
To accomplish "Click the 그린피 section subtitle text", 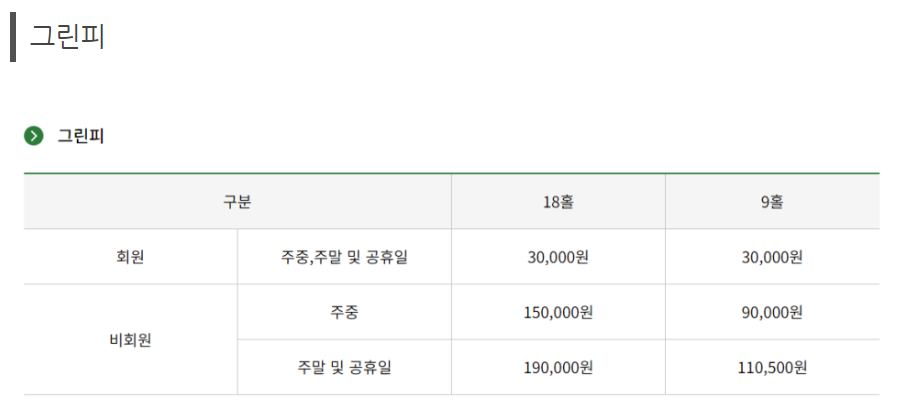I will [x=80, y=136].
